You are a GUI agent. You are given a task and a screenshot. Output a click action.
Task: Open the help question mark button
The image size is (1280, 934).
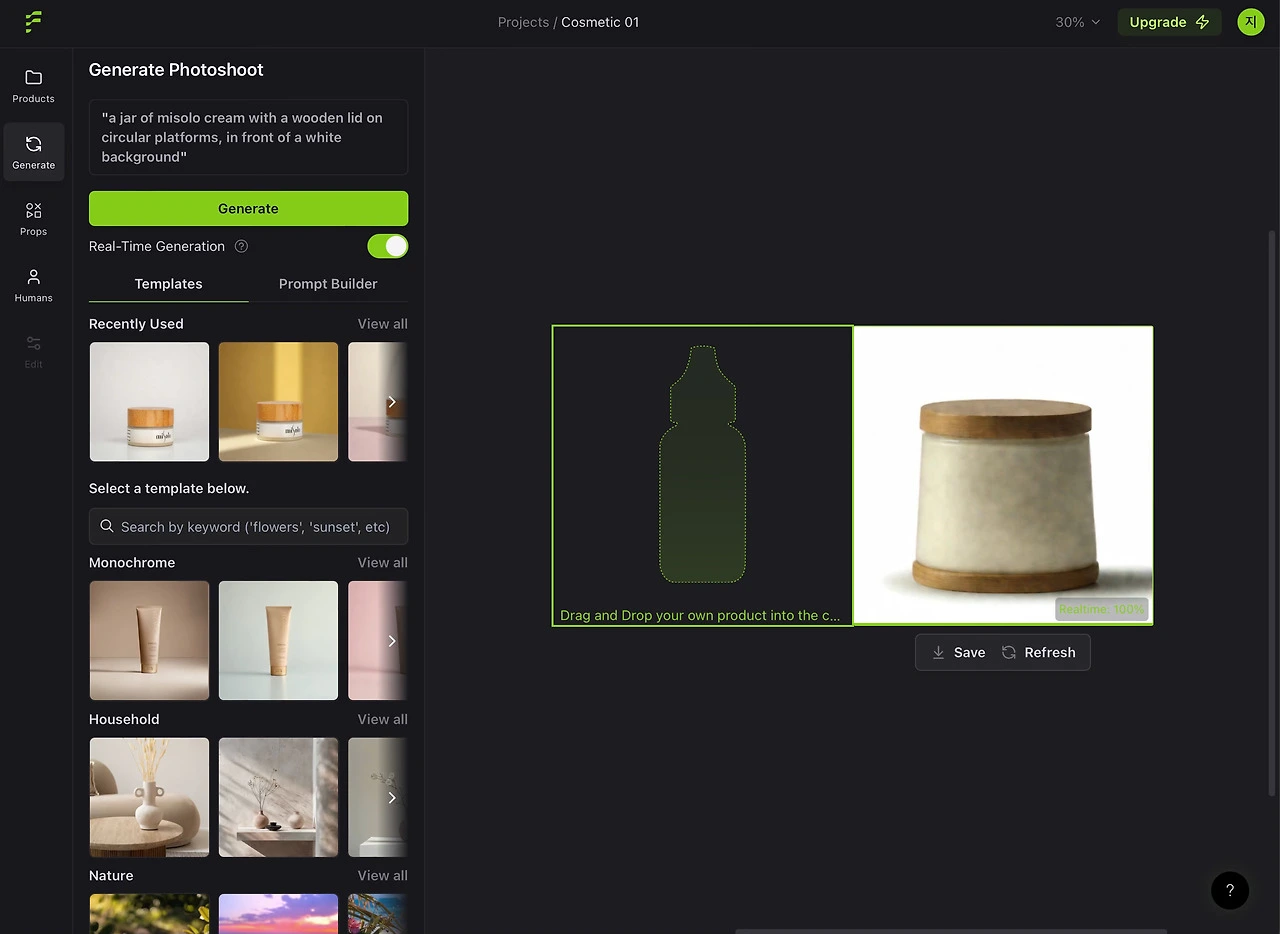point(1230,890)
